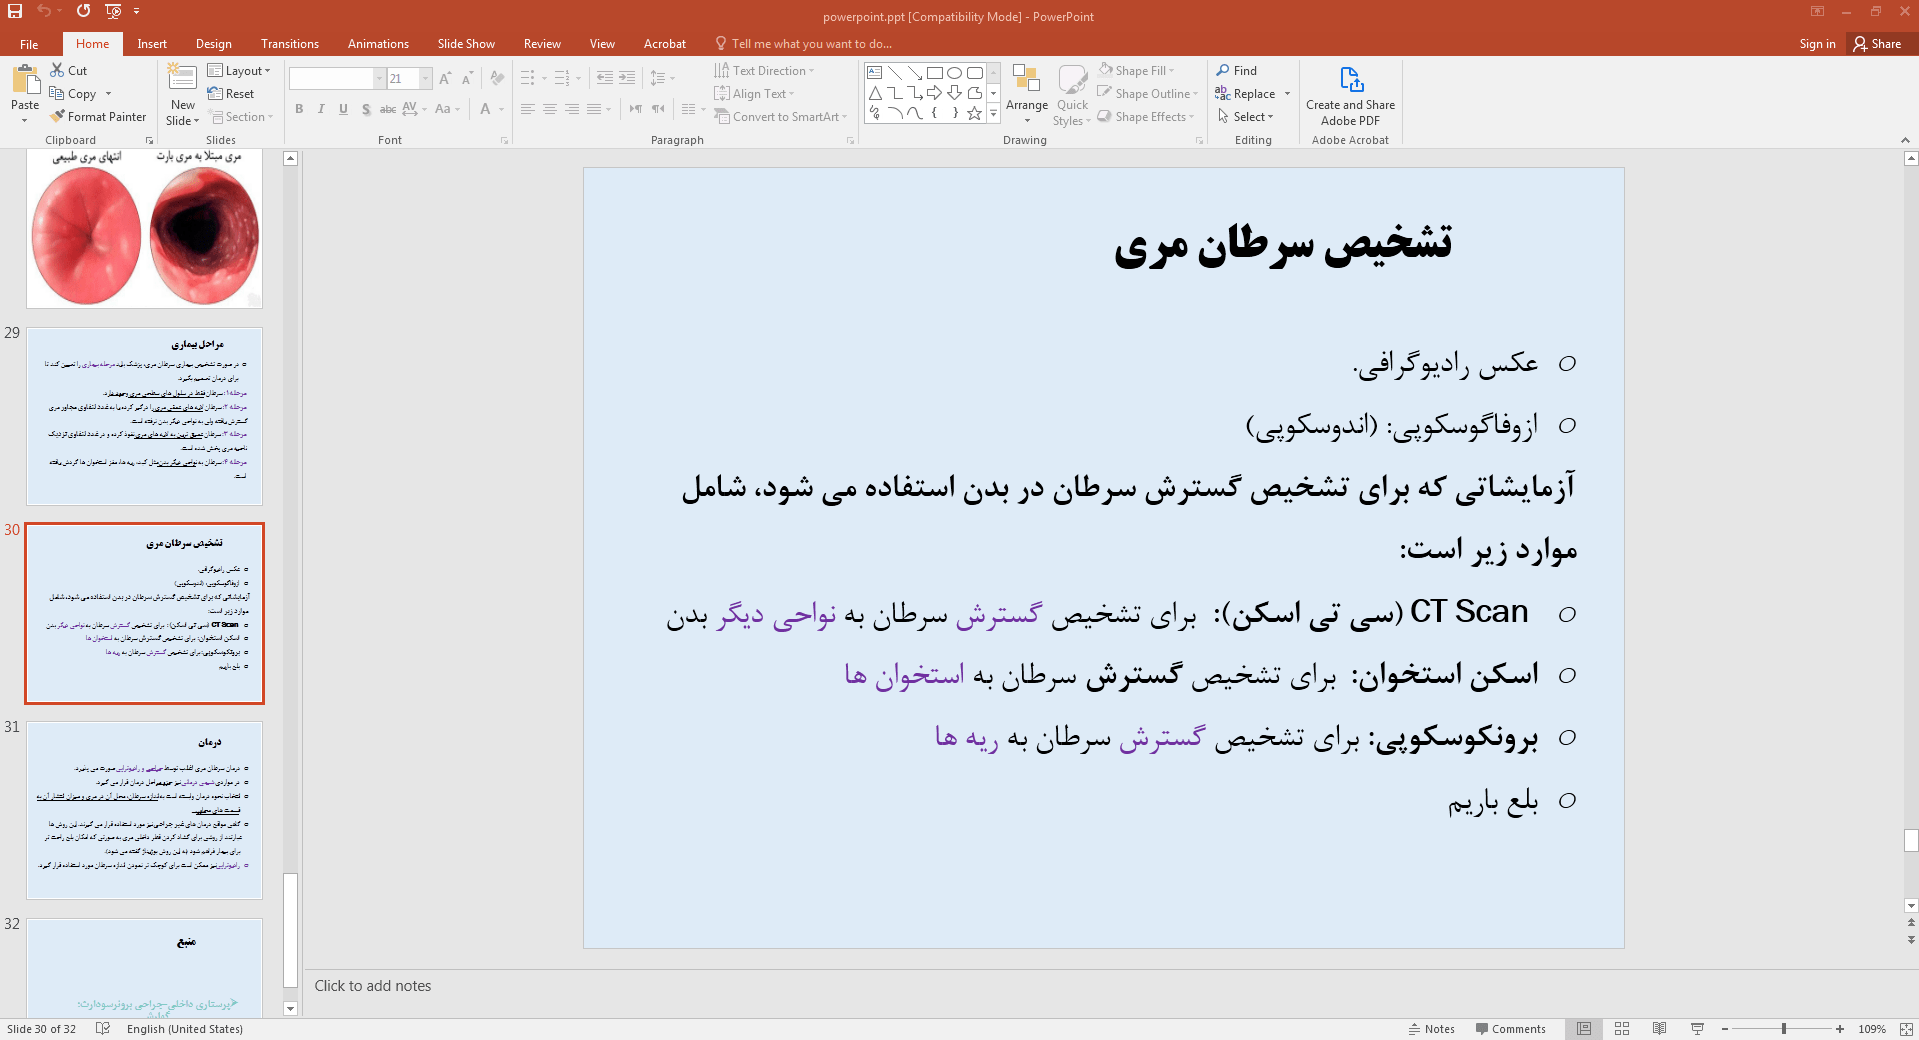Expand the Section dropdown
Viewport: 1919px width, 1040px height.
240,116
